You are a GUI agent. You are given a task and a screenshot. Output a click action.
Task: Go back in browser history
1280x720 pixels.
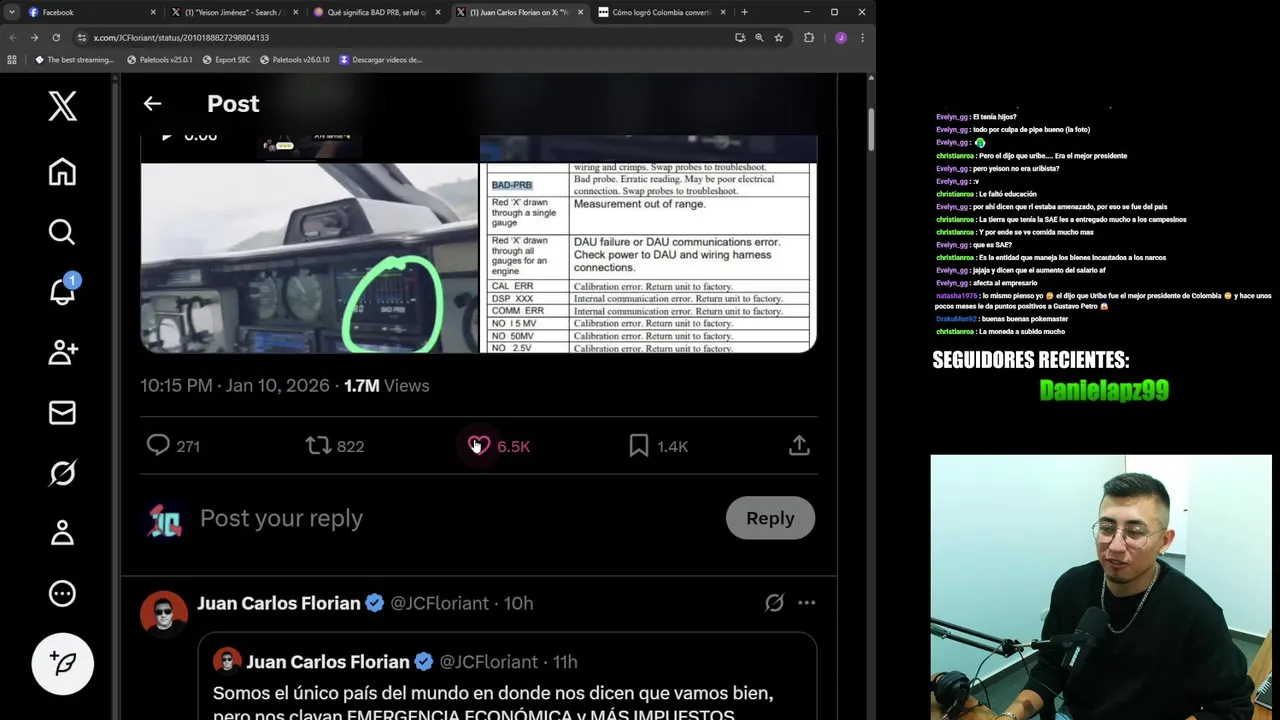point(13,37)
